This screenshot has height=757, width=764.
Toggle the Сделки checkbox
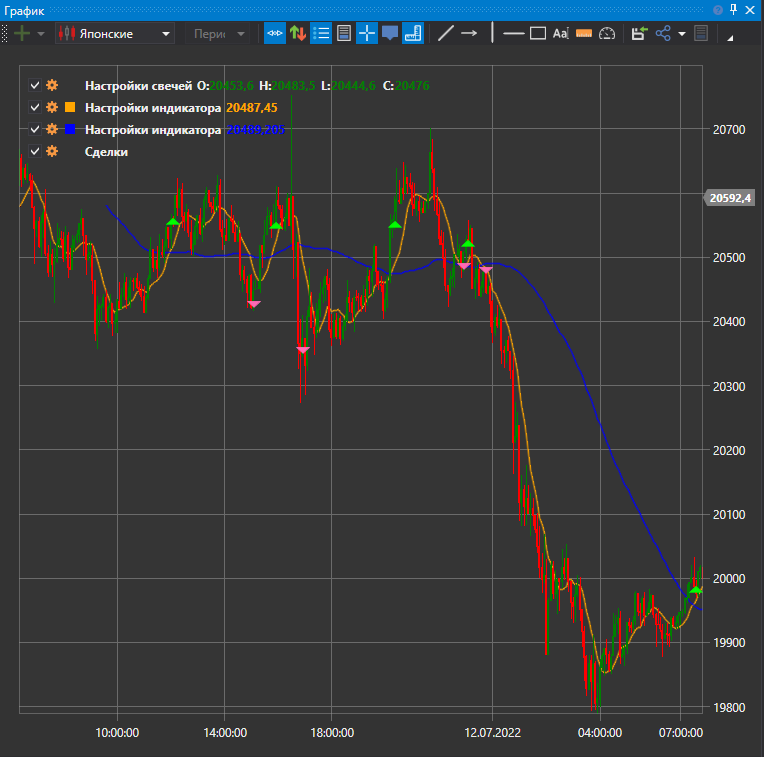point(35,151)
